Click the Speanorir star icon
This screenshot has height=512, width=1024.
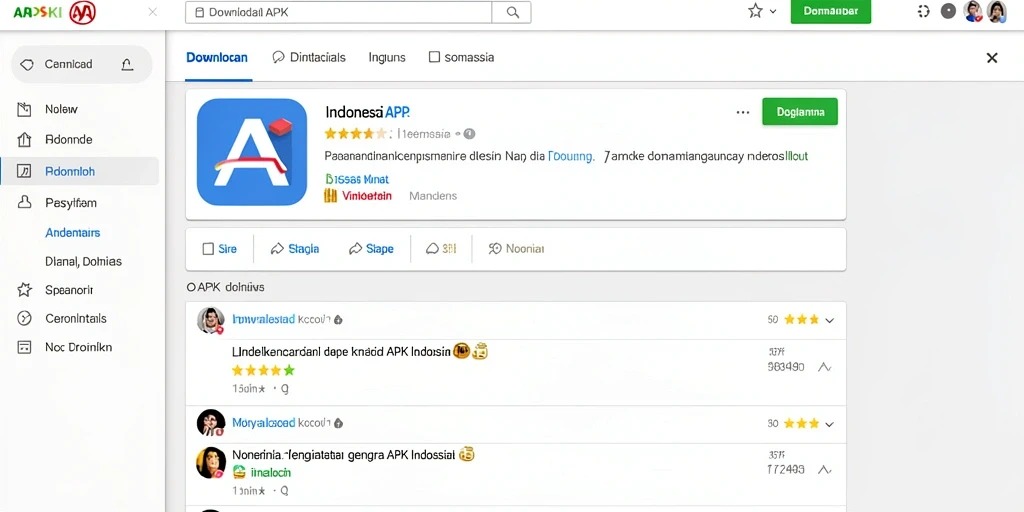click(x=24, y=289)
